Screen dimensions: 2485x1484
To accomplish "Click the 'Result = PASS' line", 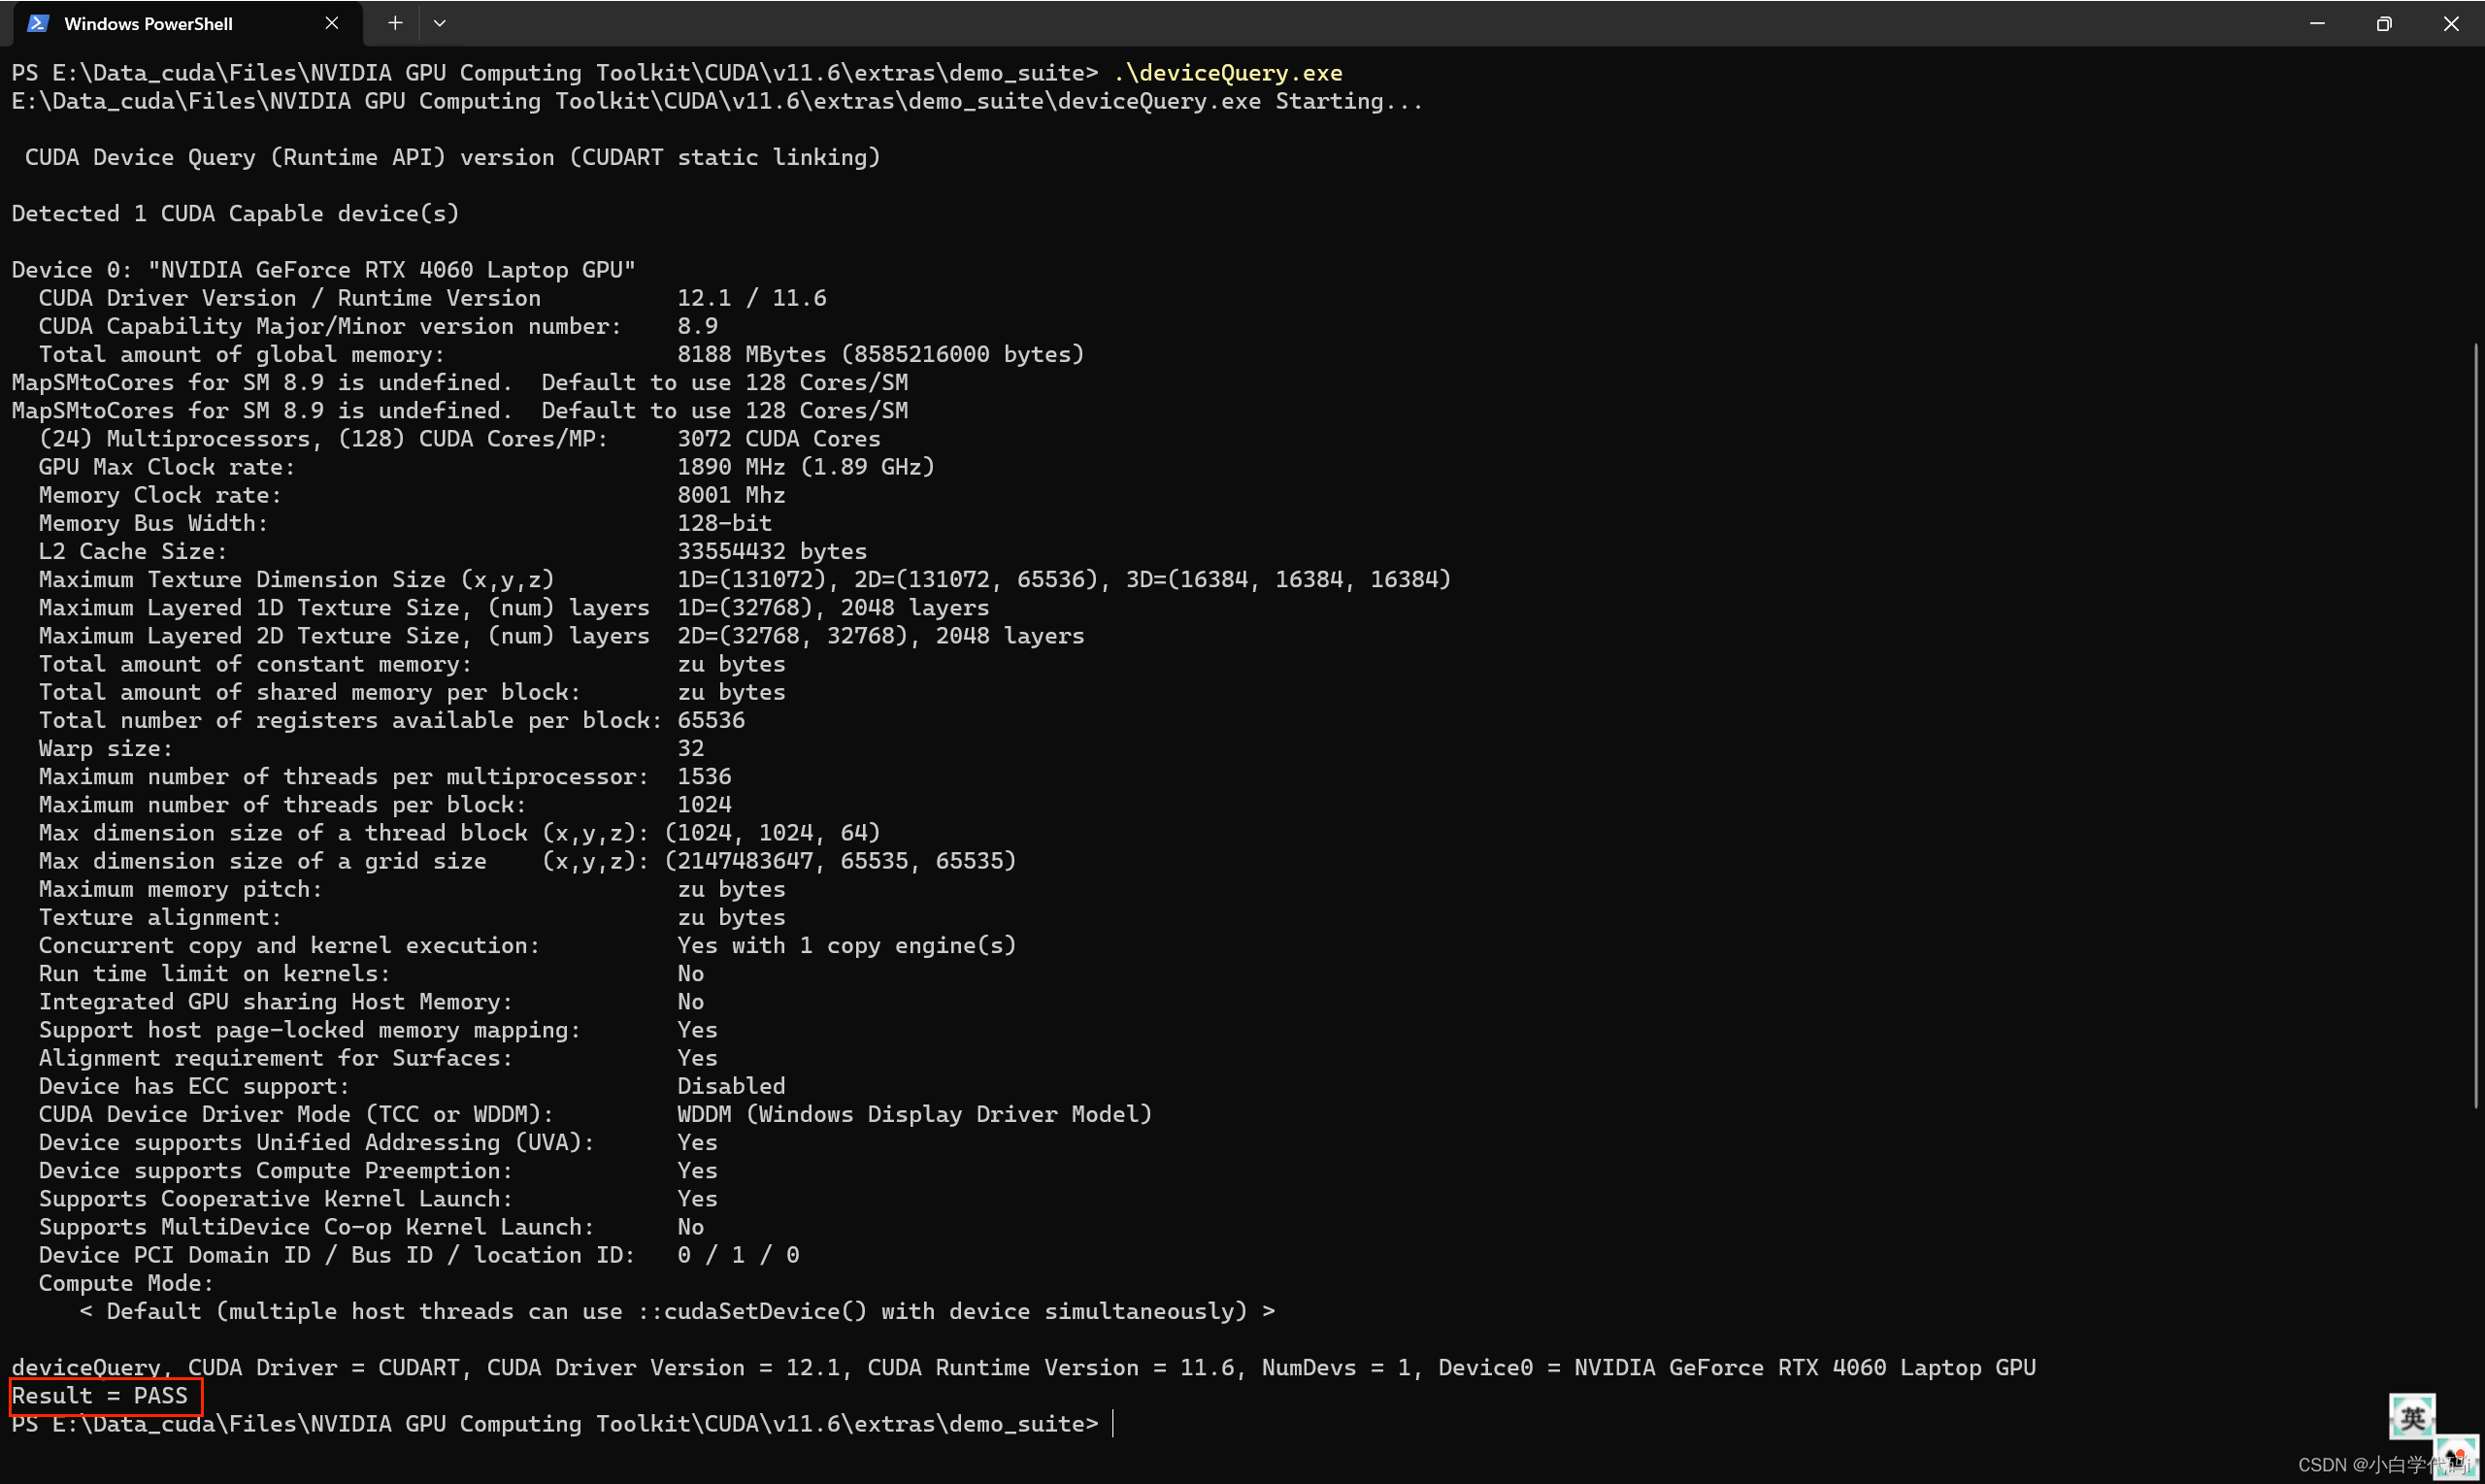I will pyautogui.click(x=100, y=1396).
